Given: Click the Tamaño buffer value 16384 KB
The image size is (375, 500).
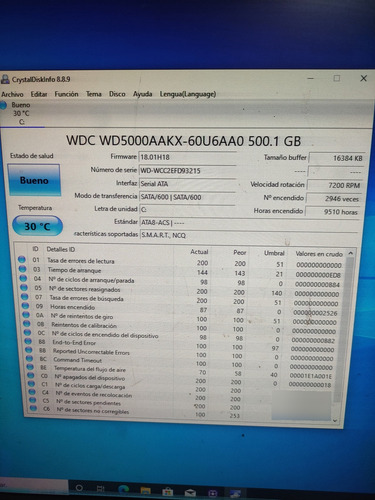Looking at the screenshot, I should [337, 158].
